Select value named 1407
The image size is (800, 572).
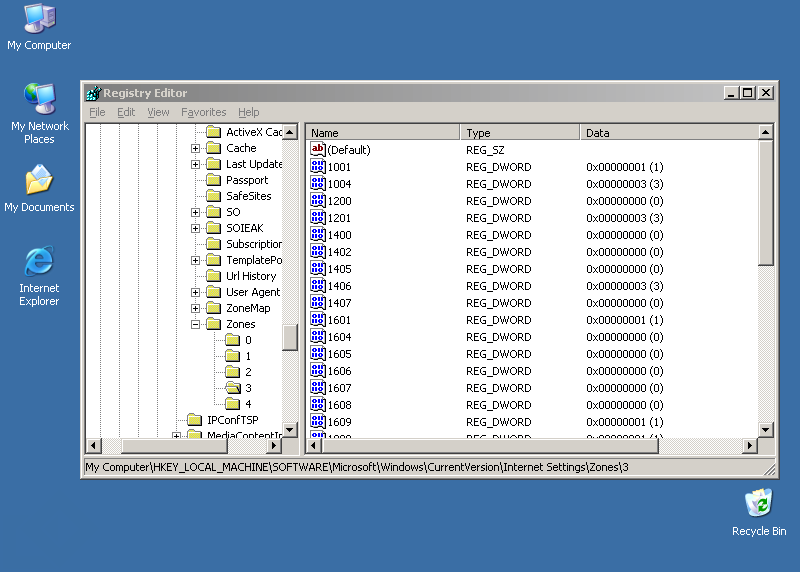339,303
